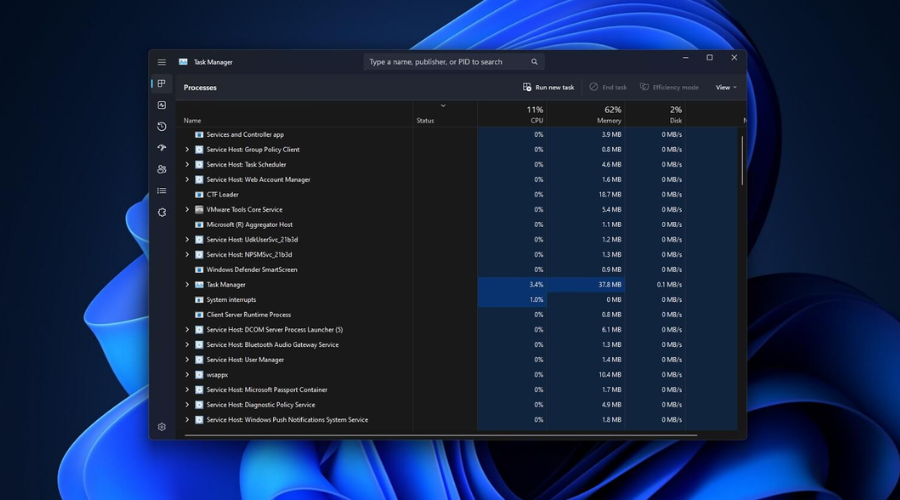Screen dimensions: 900x500
Task: Click the search magnifier icon
Action: point(534,62)
